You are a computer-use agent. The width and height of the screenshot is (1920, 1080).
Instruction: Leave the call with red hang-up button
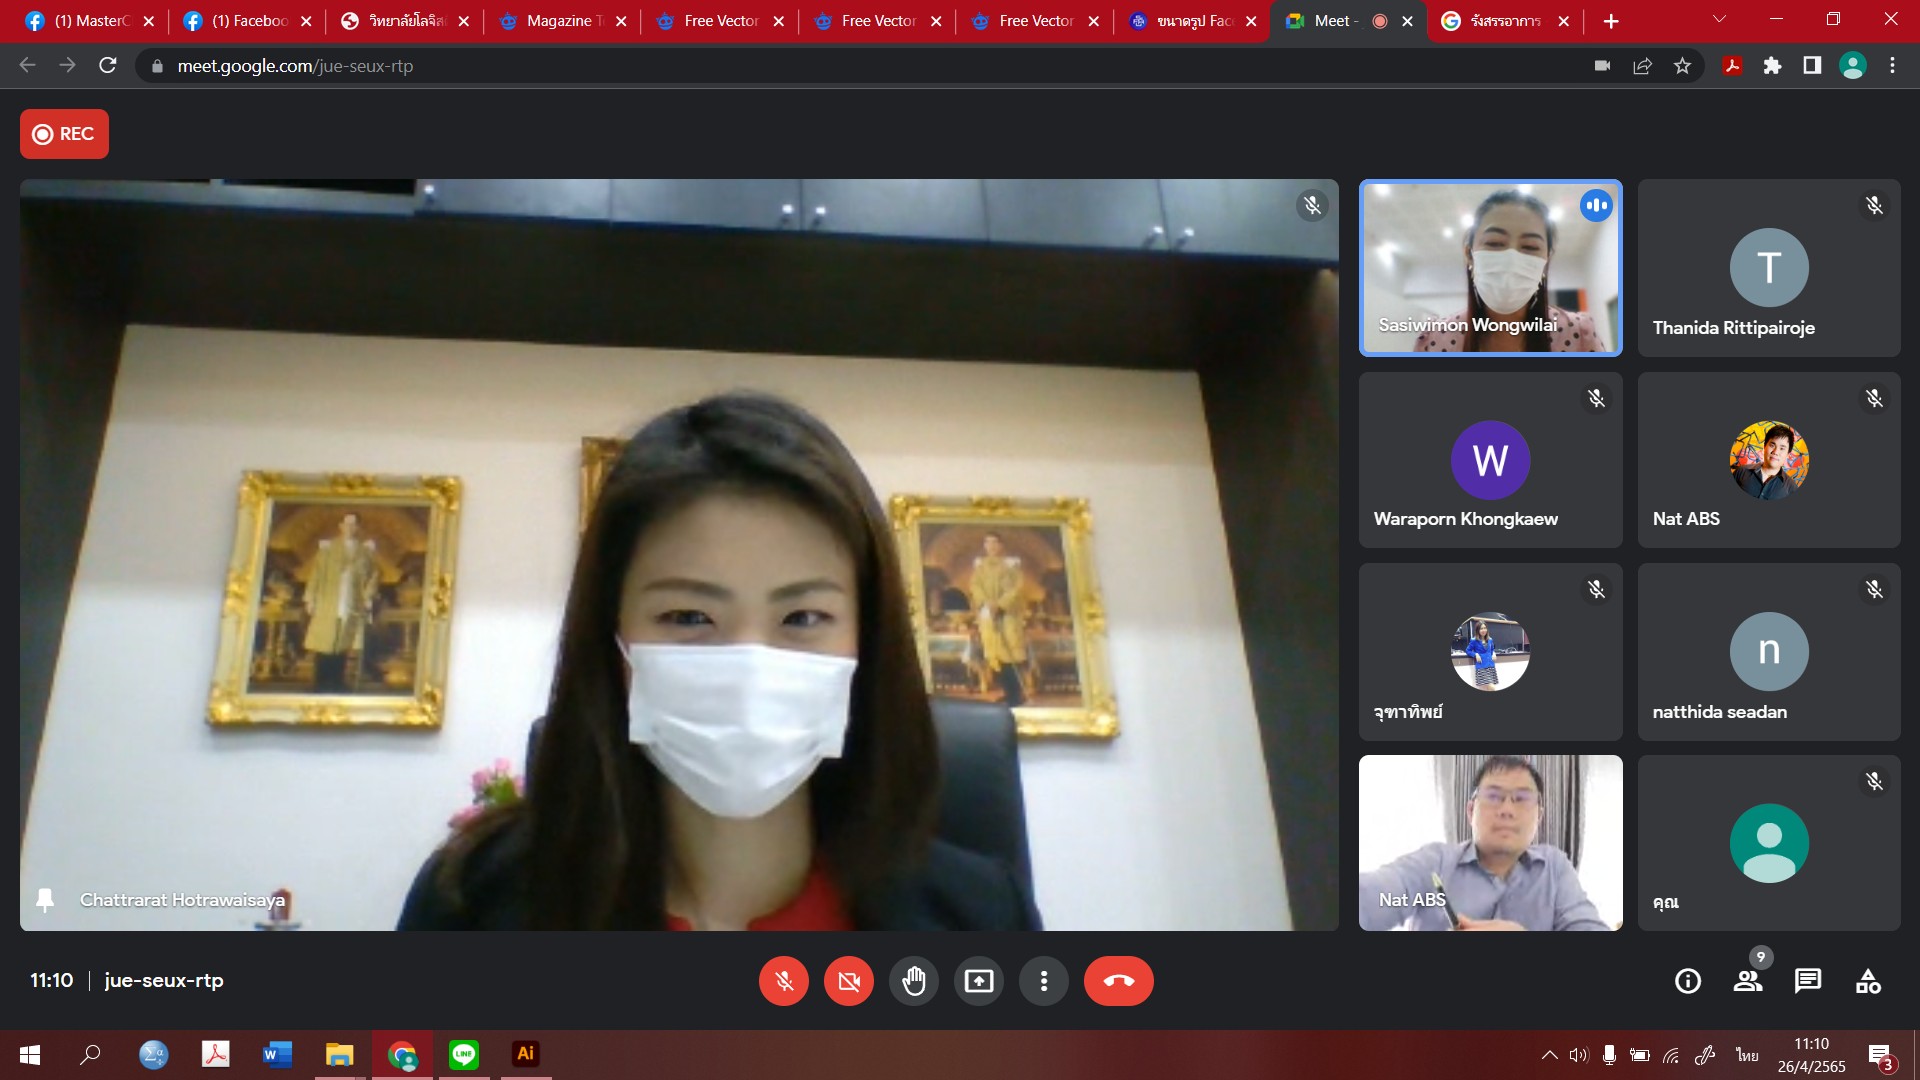(x=1118, y=981)
